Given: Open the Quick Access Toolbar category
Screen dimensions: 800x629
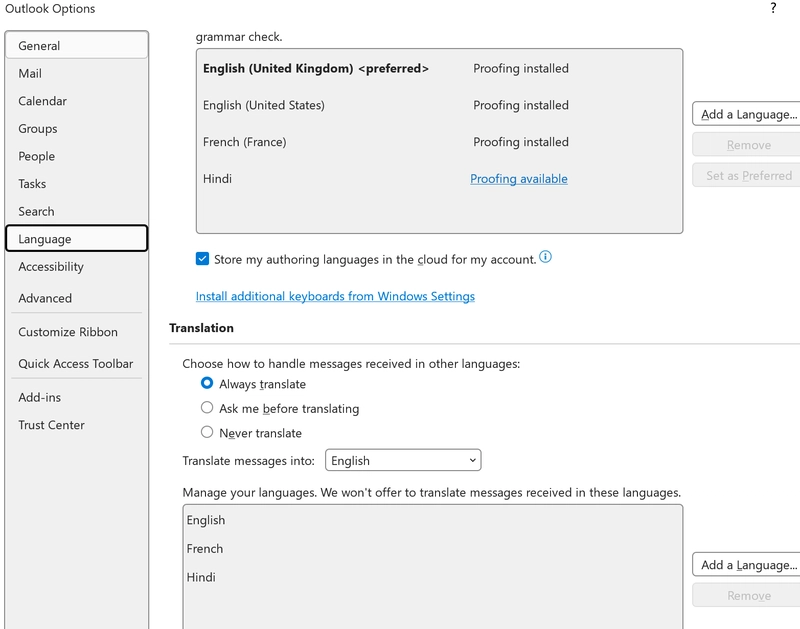Looking at the screenshot, I should tap(76, 364).
